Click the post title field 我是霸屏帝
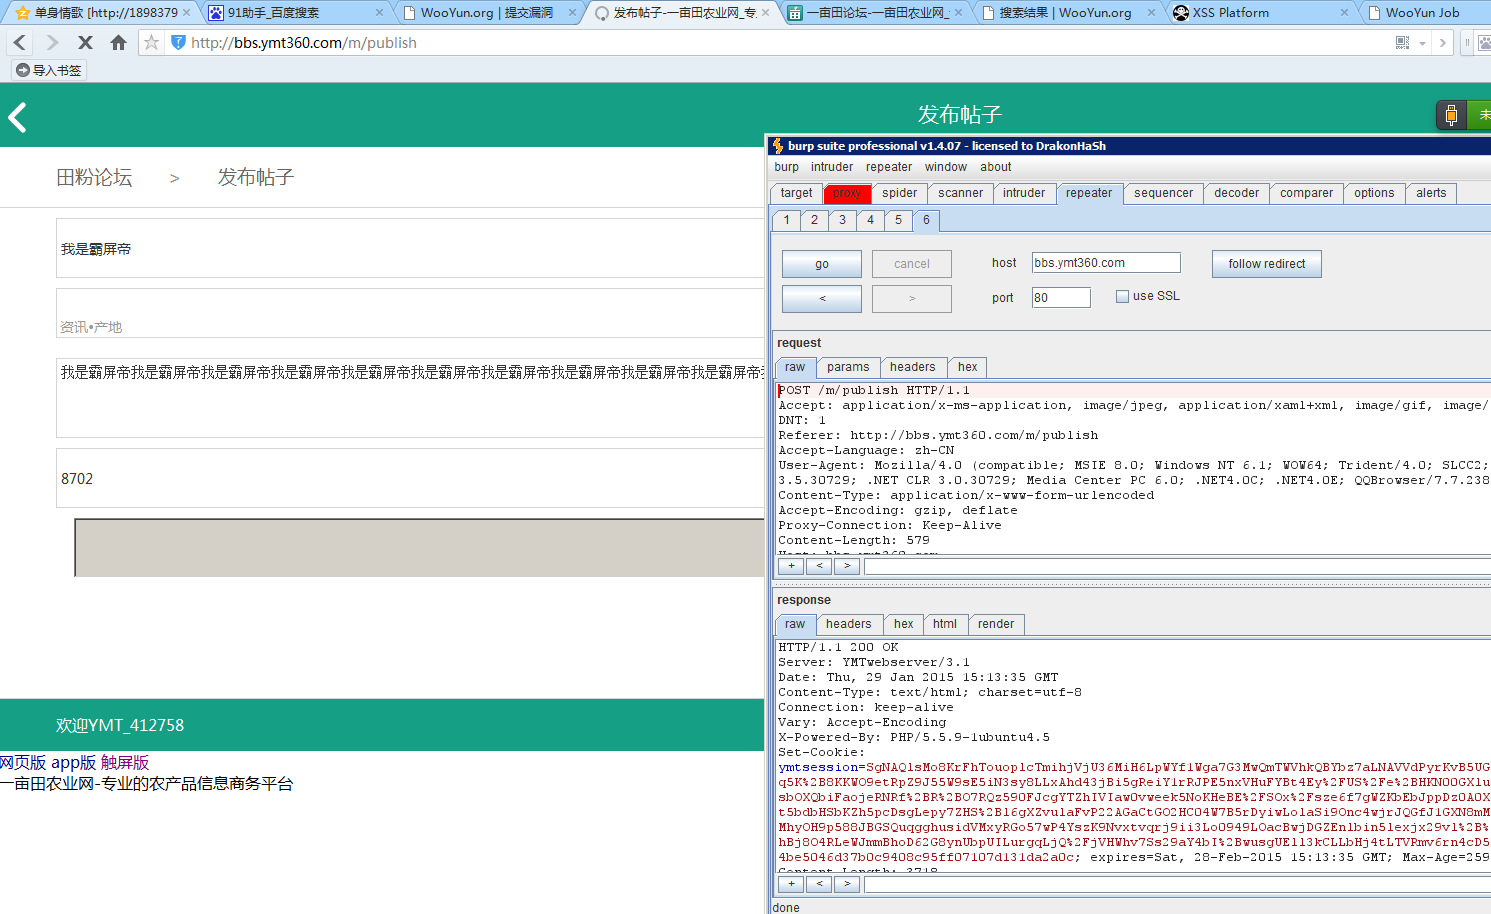 click(410, 248)
